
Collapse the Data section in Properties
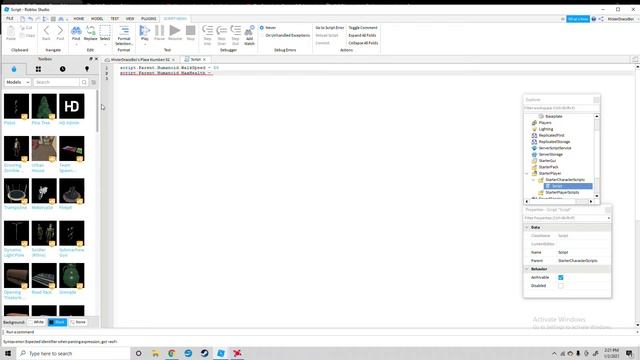(527, 227)
